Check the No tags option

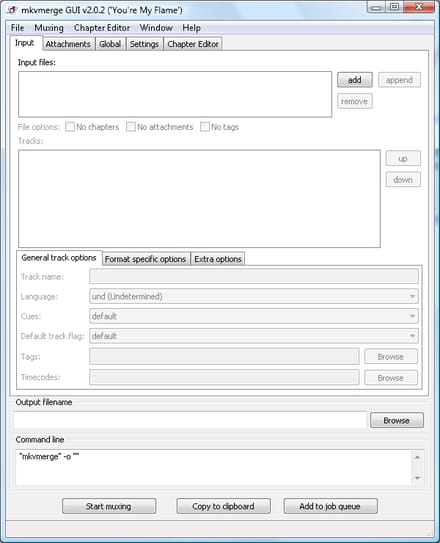(205, 127)
